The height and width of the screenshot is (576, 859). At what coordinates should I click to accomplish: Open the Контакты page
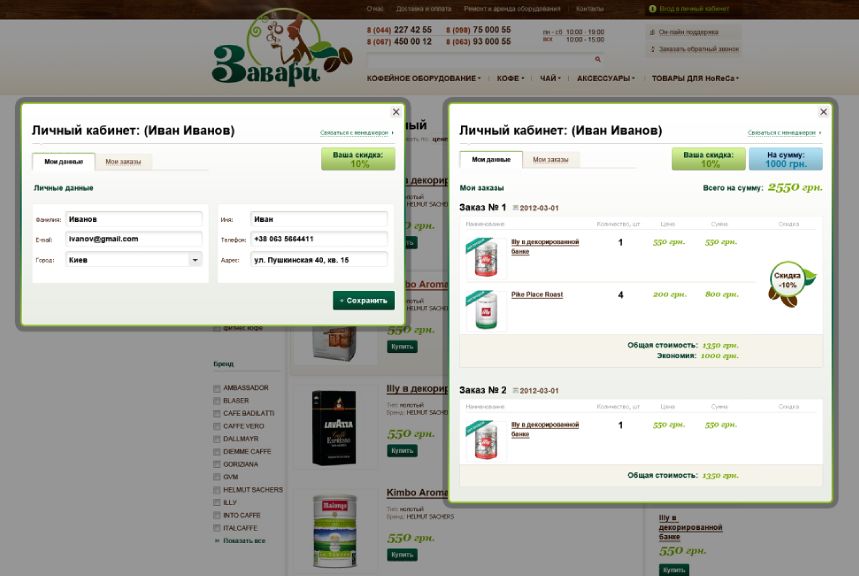589,9
